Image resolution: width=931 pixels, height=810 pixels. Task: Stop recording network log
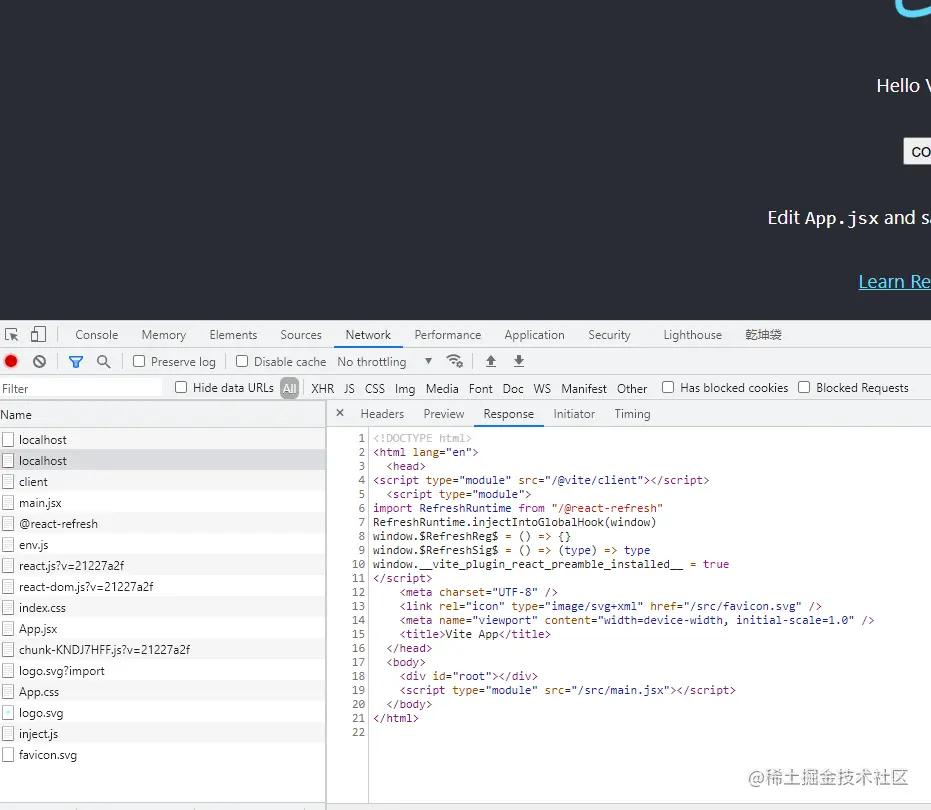pyautogui.click(x=11, y=362)
